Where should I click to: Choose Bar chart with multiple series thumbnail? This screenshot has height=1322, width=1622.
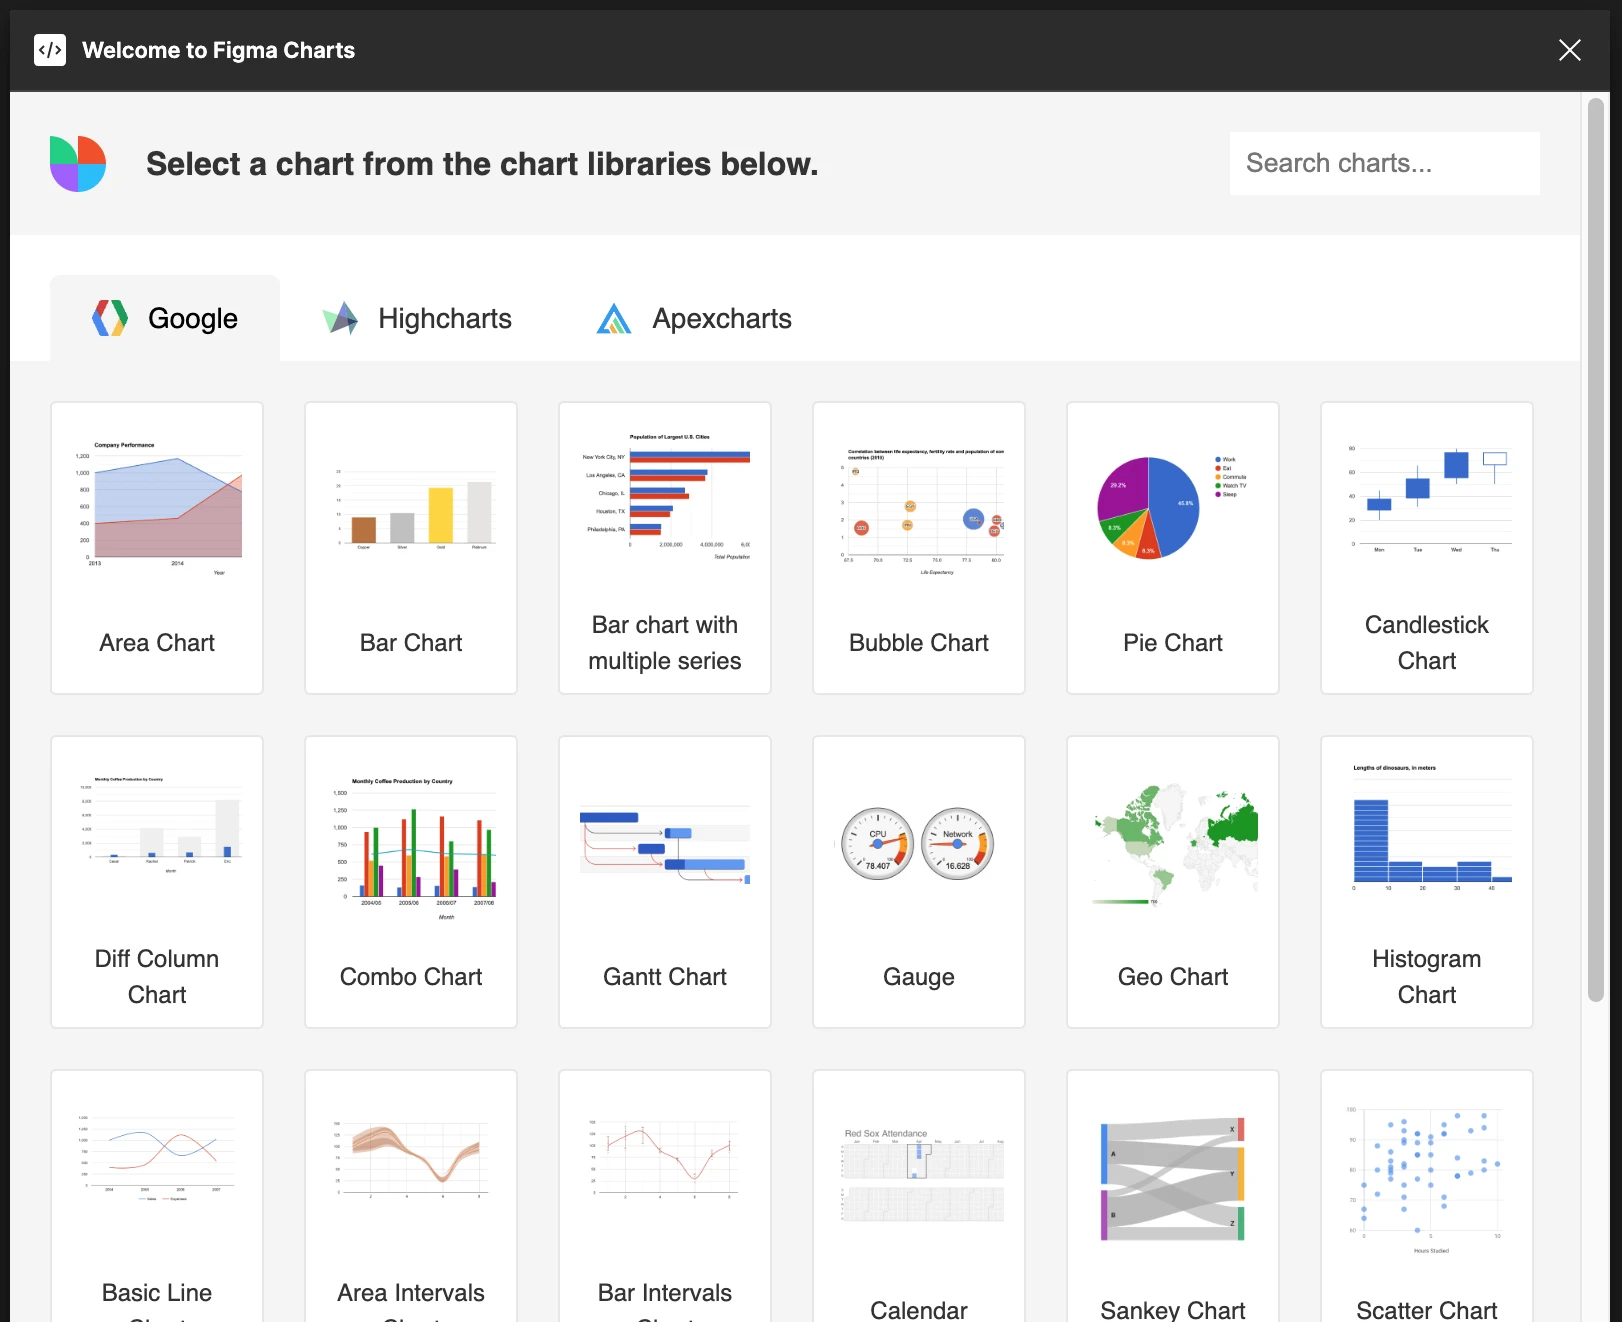(665, 496)
